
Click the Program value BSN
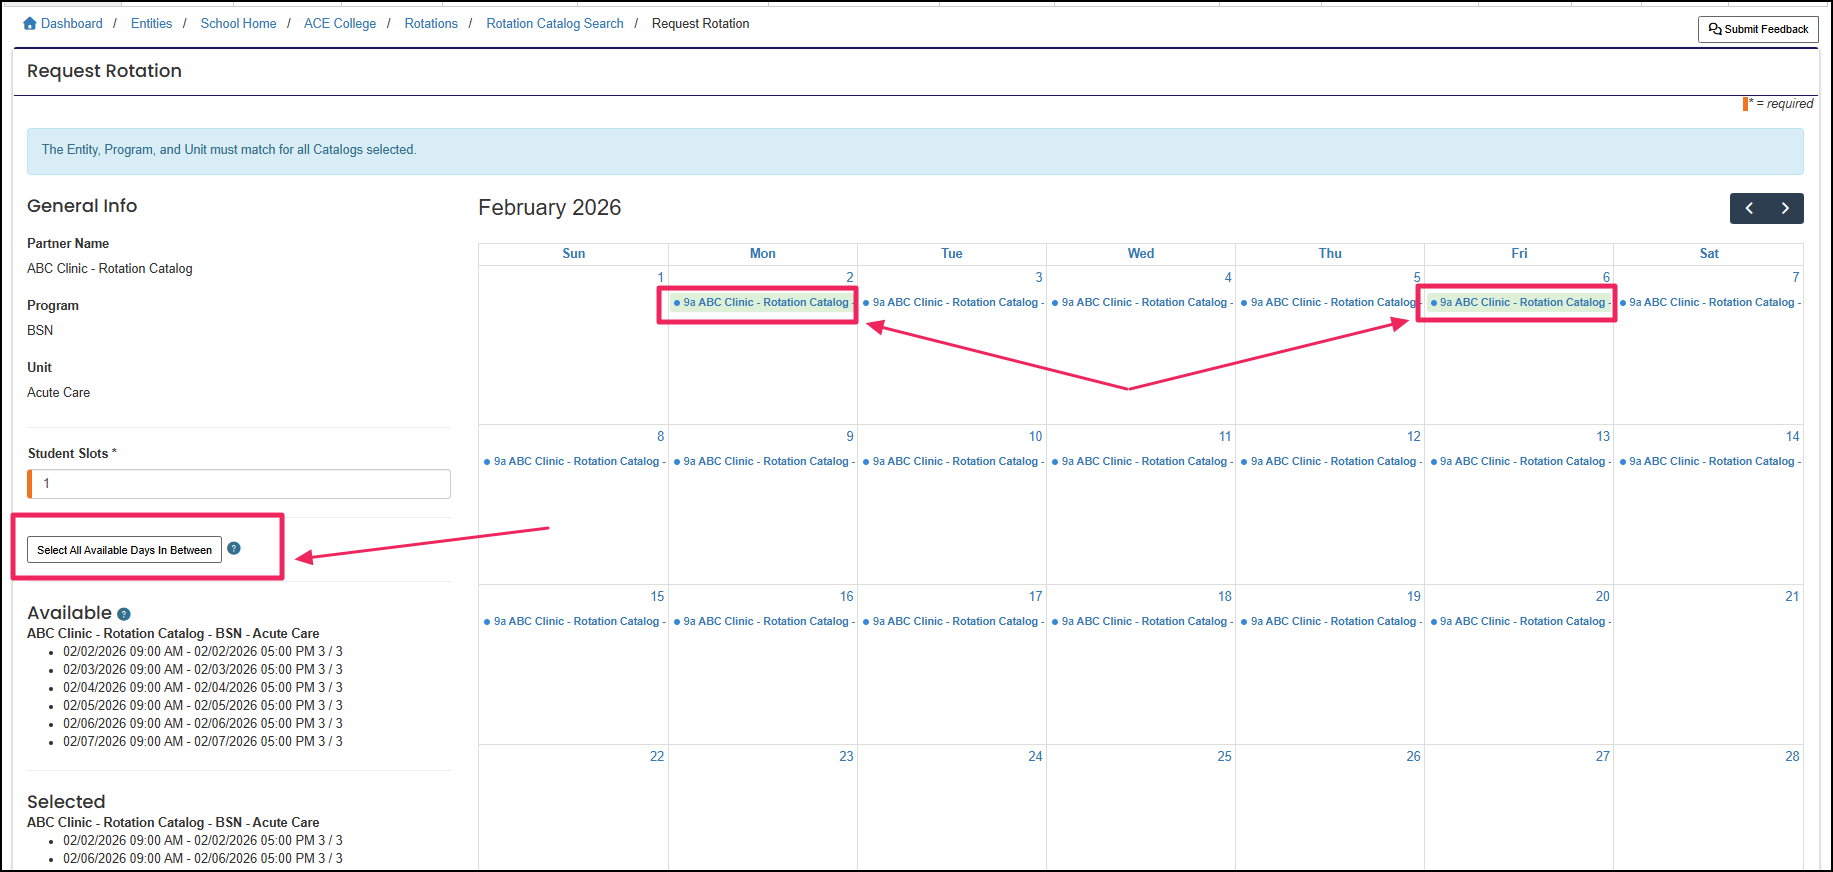40,330
